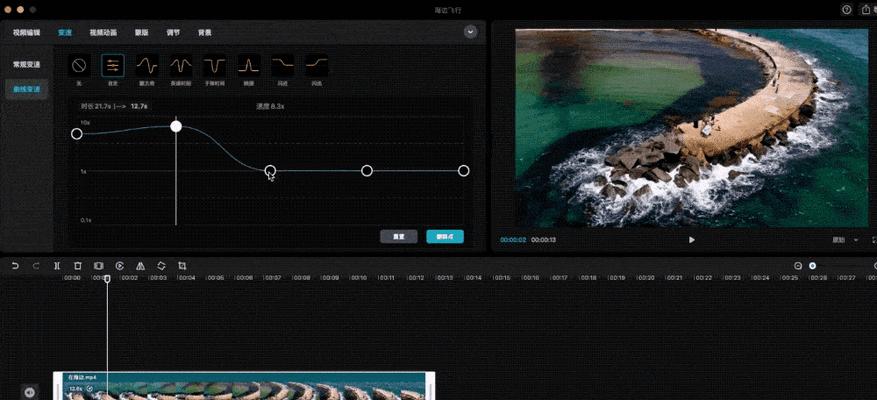Choose the 蒙太奇 montage speed curve

click(147, 66)
